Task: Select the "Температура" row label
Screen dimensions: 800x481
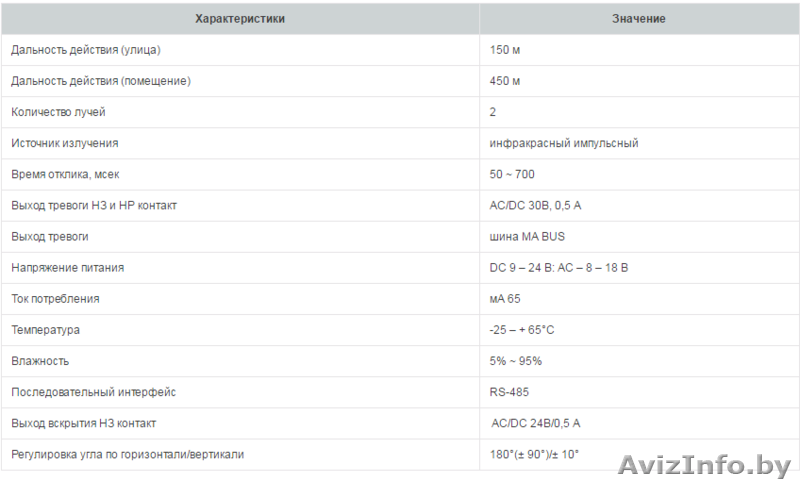Action: click(46, 330)
